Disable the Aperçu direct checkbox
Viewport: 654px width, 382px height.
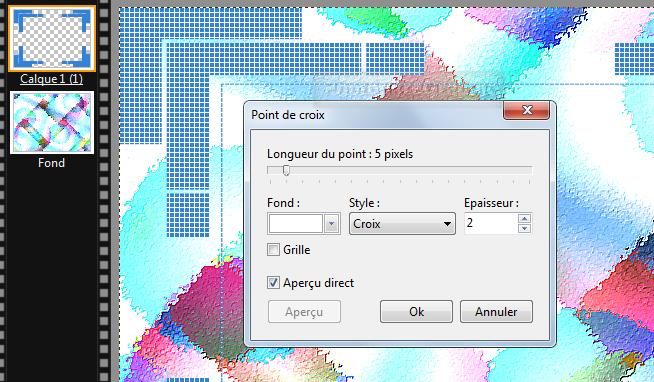[x=273, y=283]
